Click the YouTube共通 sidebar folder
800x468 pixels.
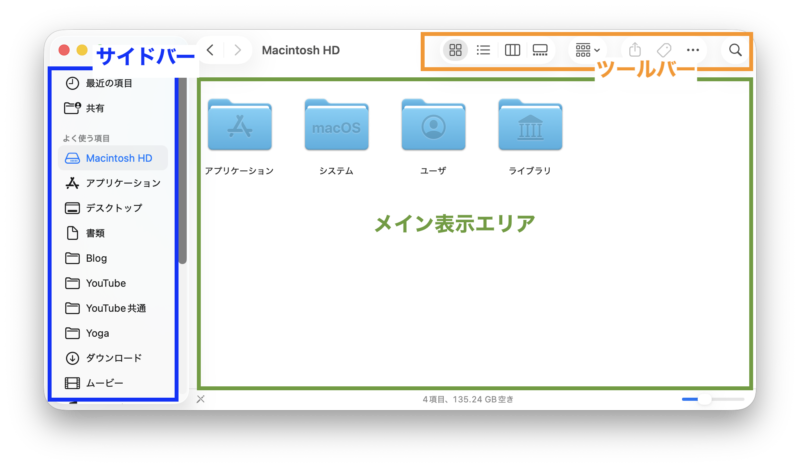point(115,308)
